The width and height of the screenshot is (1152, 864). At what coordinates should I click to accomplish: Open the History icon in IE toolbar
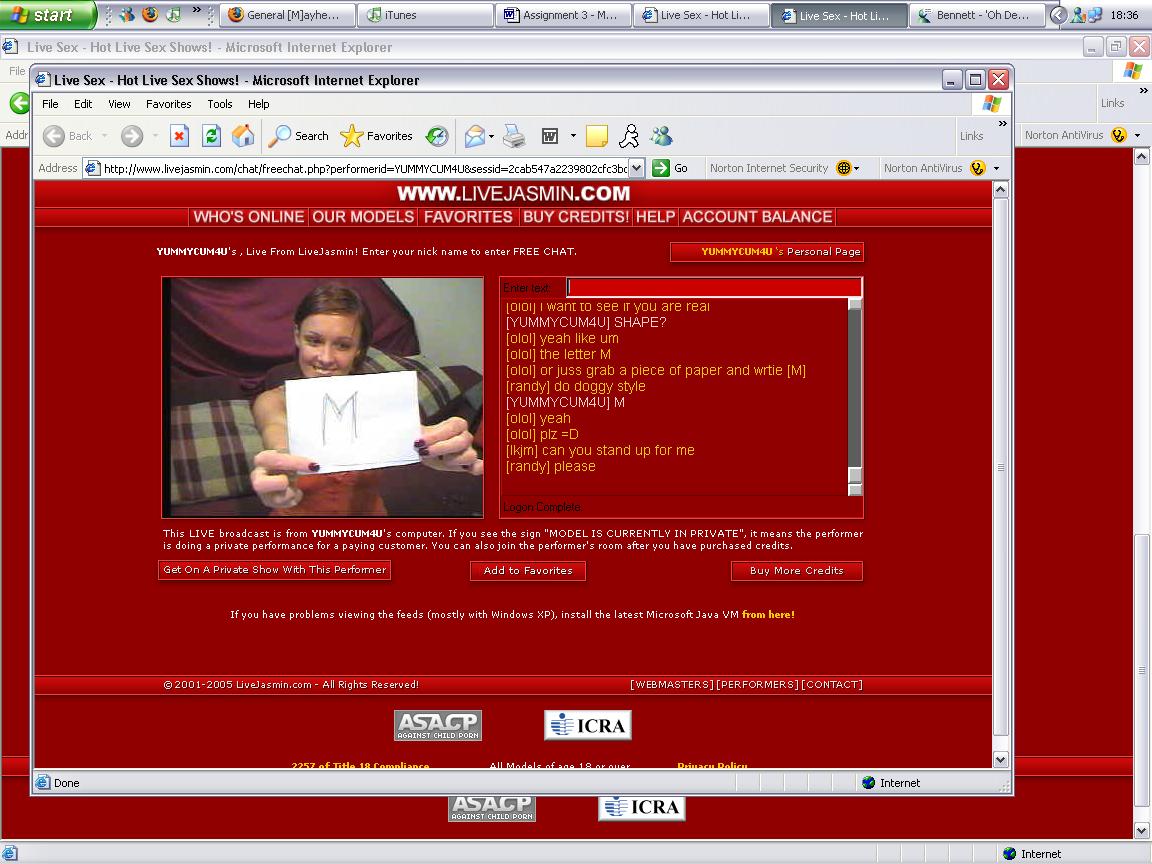437,136
